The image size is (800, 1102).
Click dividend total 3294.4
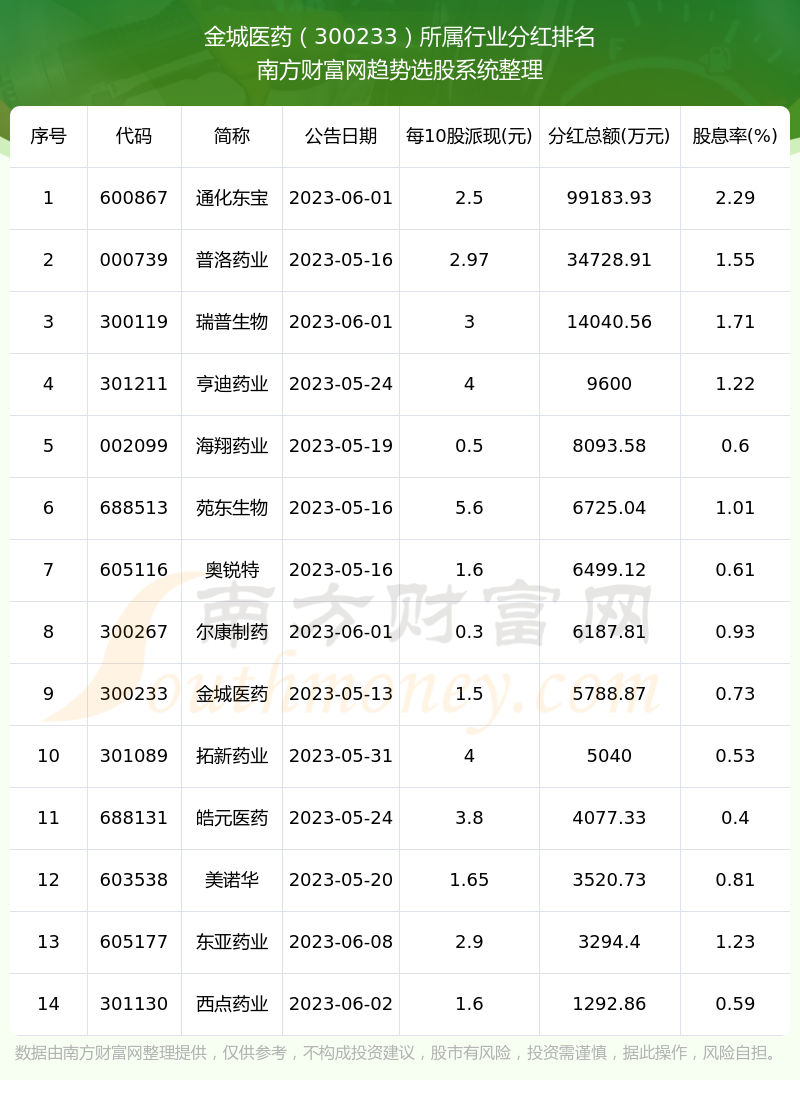[x=609, y=941]
